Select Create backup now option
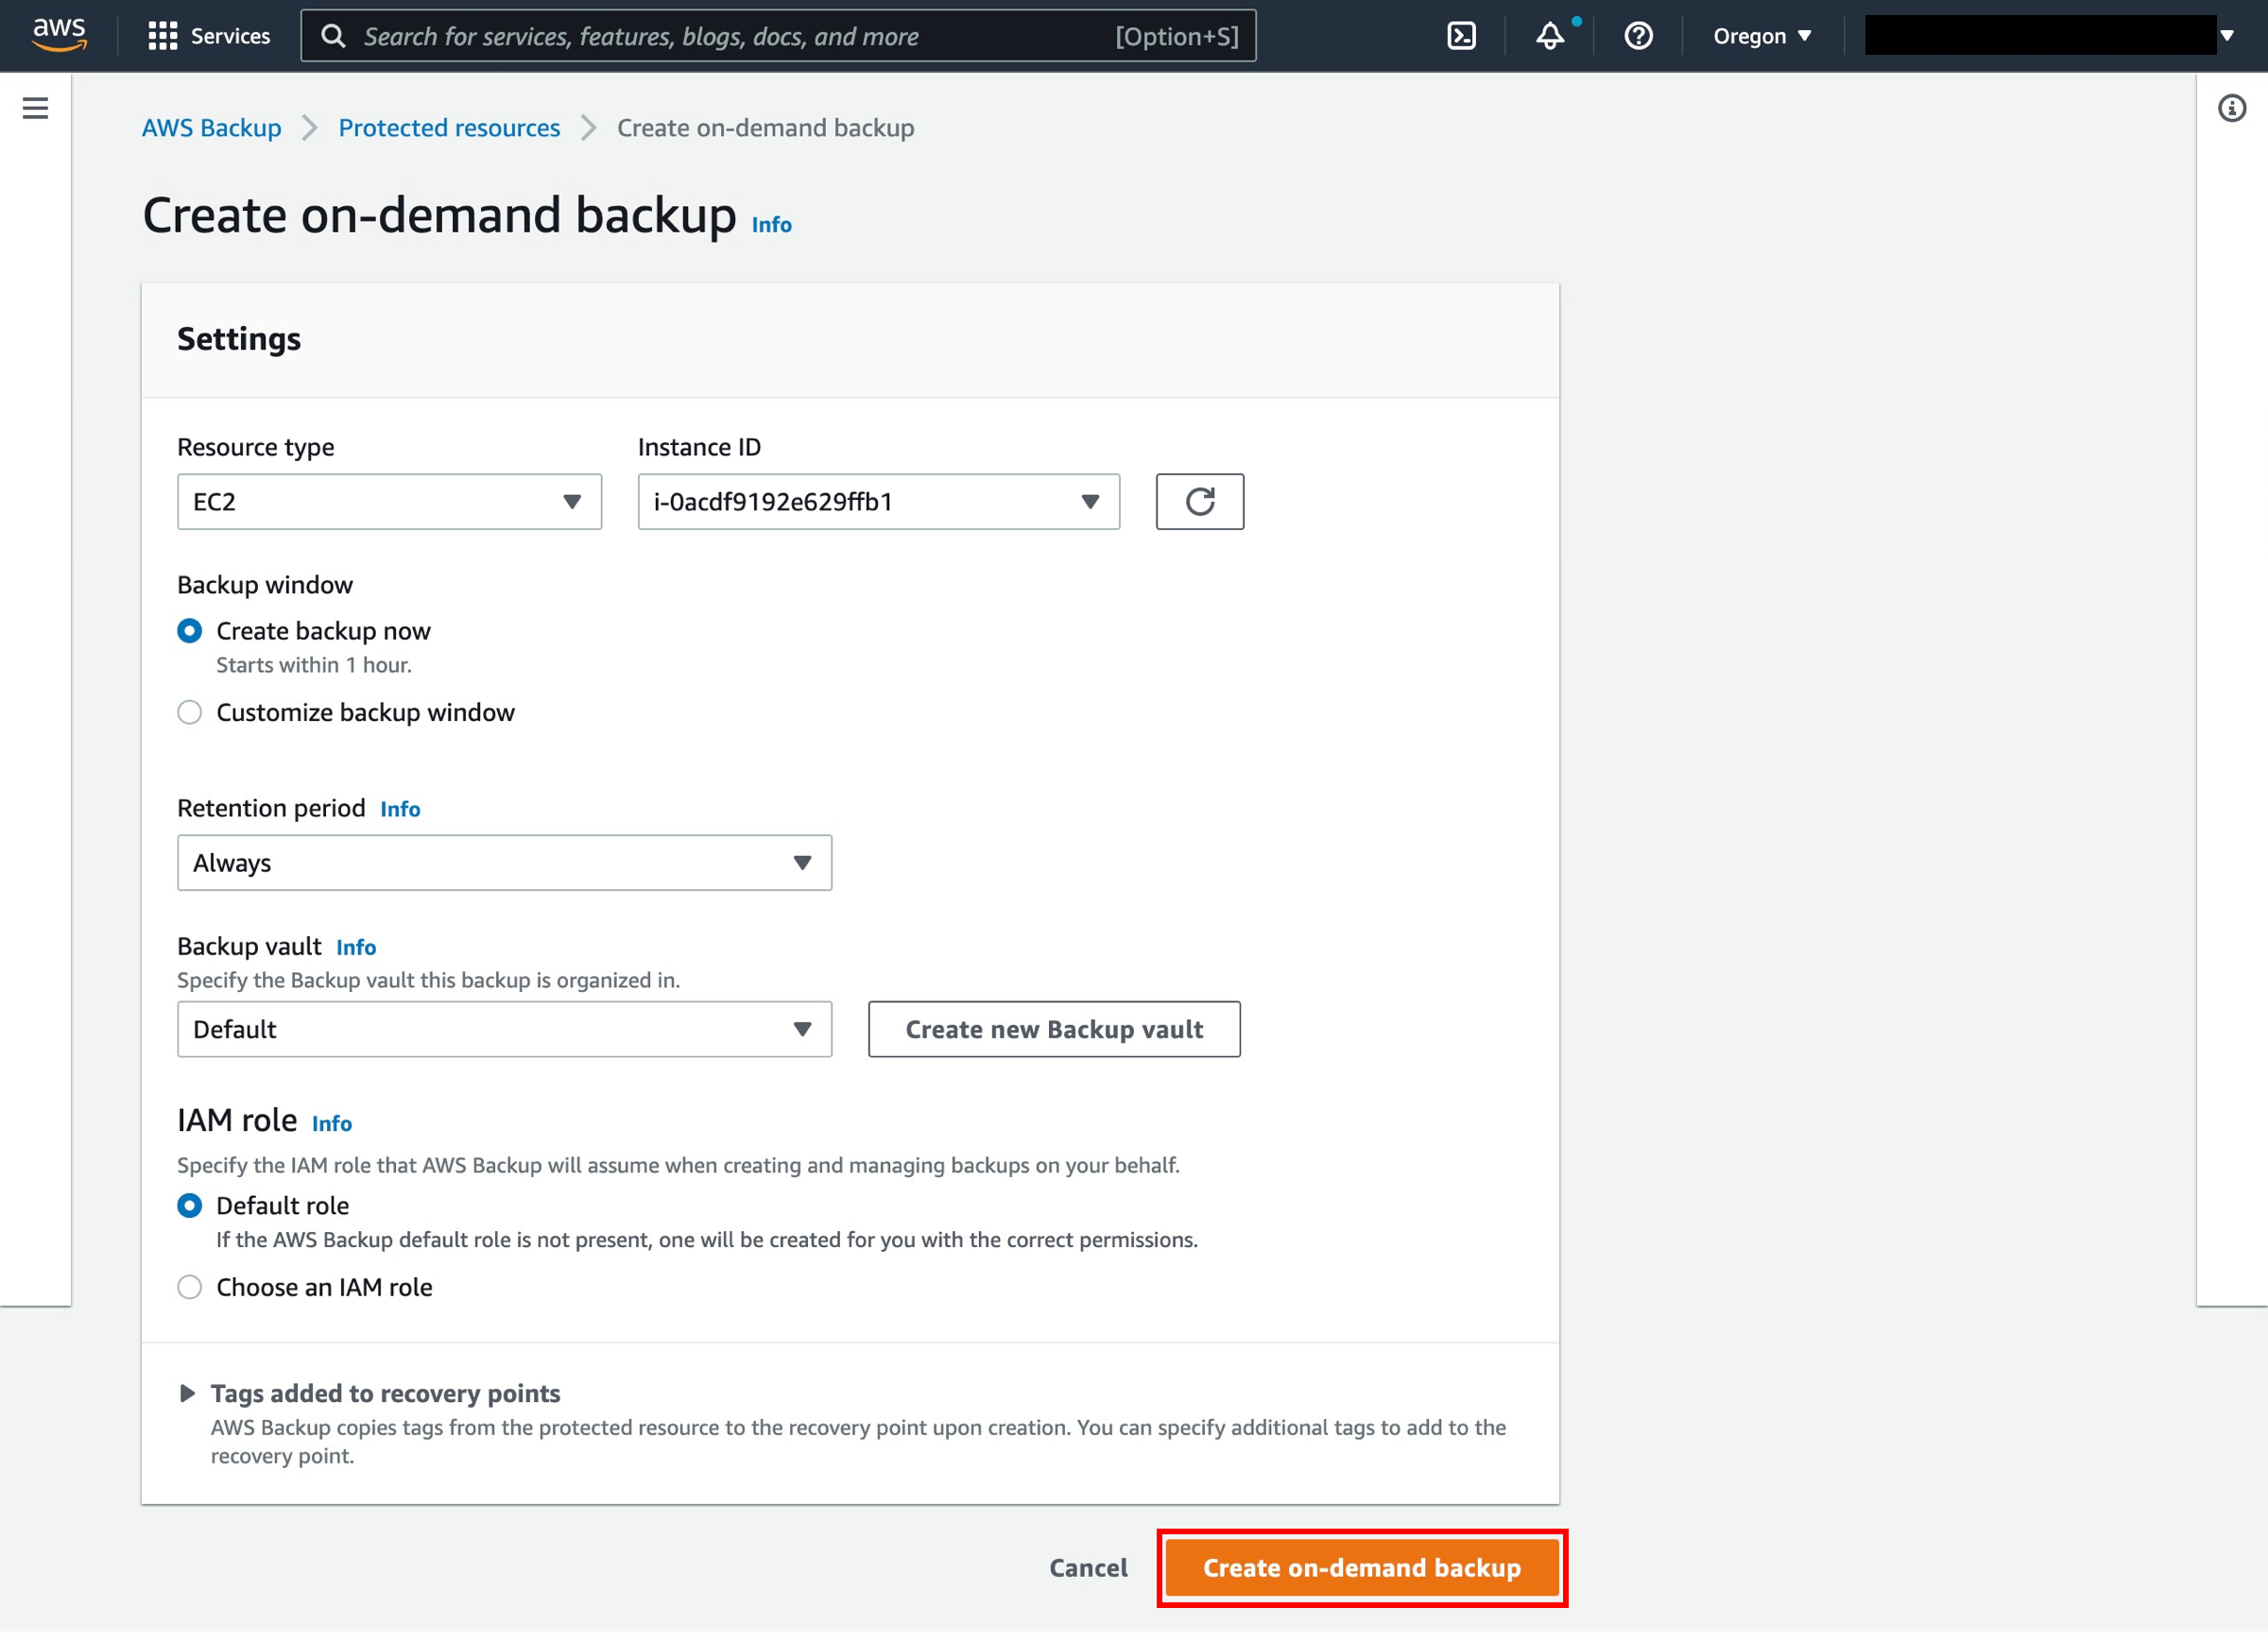This screenshot has width=2268, height=1642. tap(189, 631)
